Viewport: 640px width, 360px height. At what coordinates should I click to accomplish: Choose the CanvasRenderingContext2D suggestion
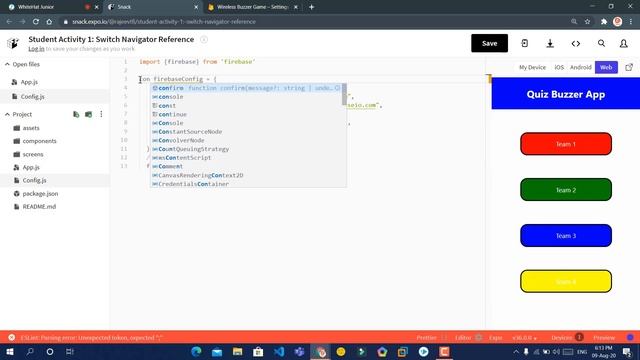pos(247,175)
